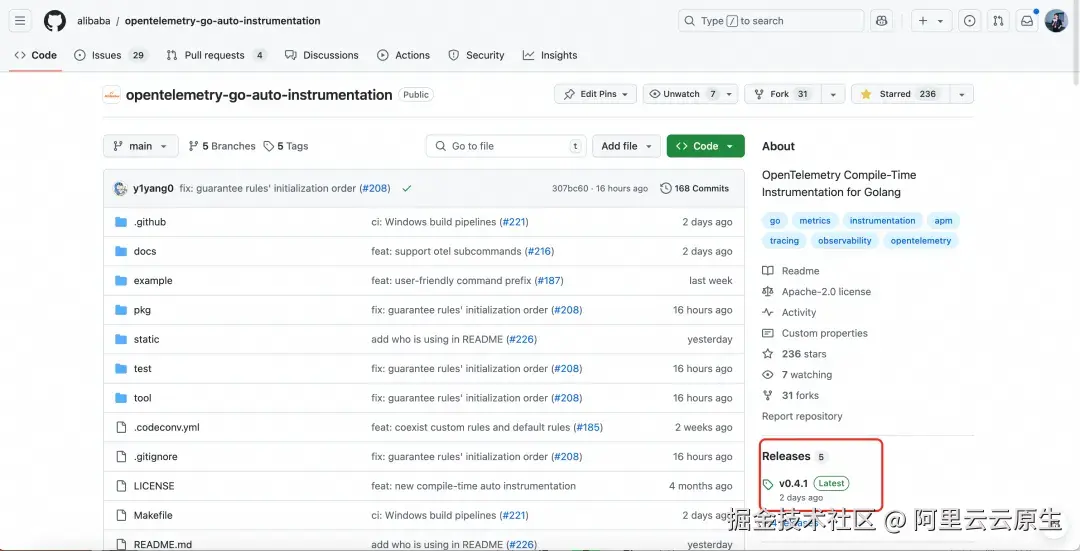Open the Edit Pins dropdown
The image size is (1080, 551).
596,94
